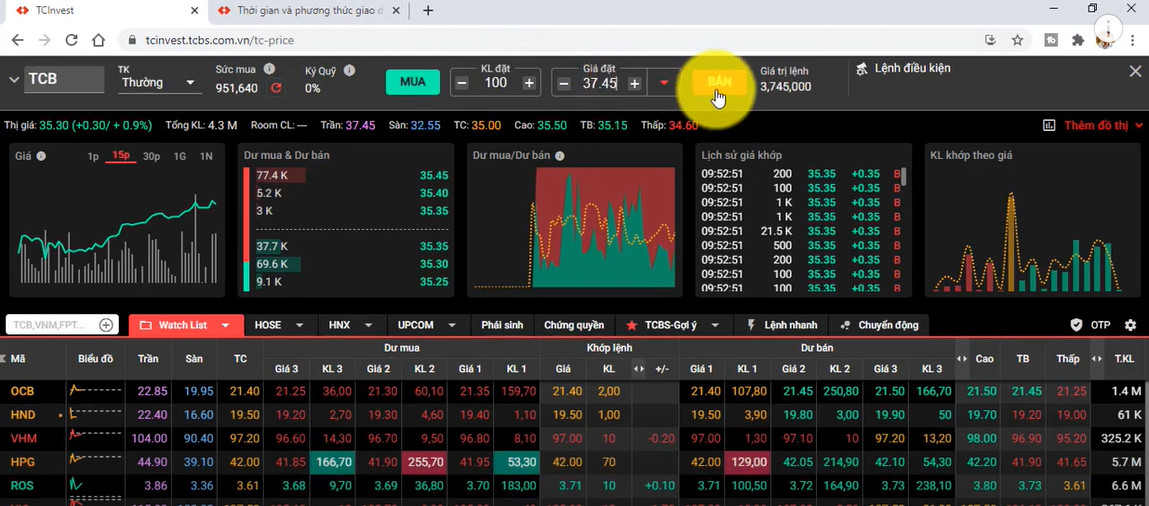Click the OTP shield icon
Image resolution: width=1149 pixels, height=506 pixels.
point(1076,324)
